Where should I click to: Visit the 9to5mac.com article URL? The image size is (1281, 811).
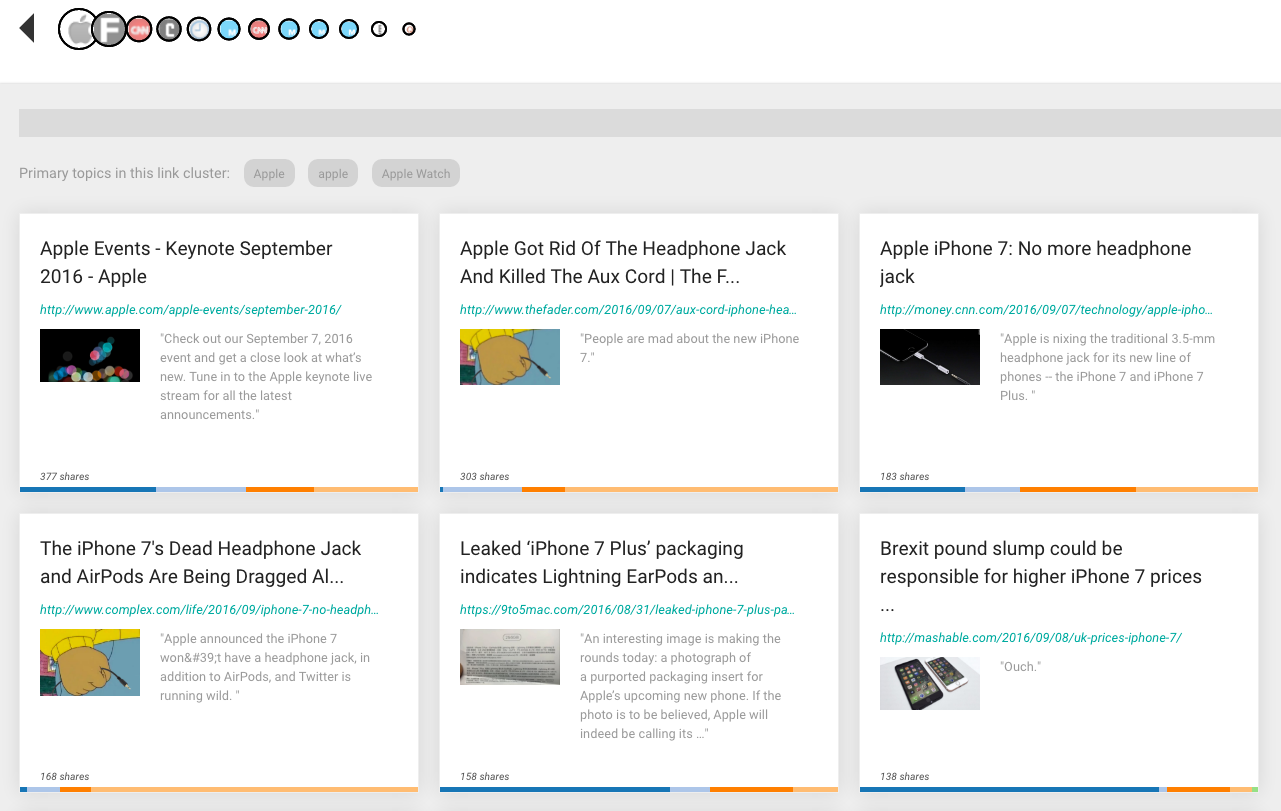coord(628,610)
